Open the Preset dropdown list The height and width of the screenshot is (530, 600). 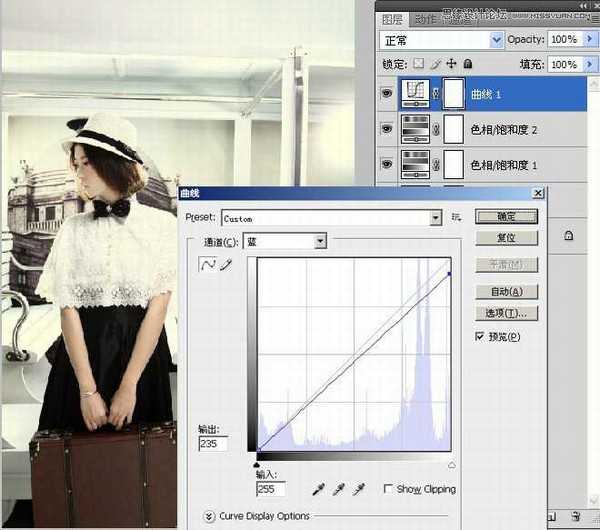(x=435, y=217)
